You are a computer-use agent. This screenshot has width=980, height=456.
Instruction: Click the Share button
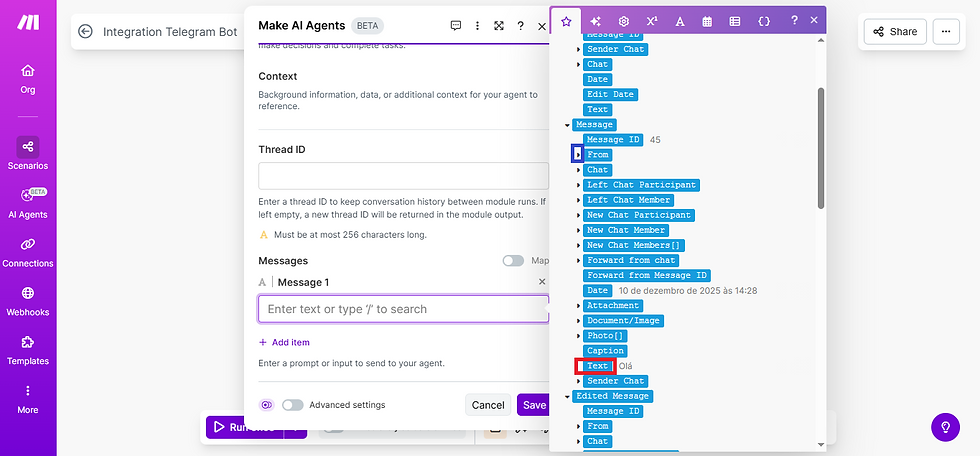coord(895,32)
